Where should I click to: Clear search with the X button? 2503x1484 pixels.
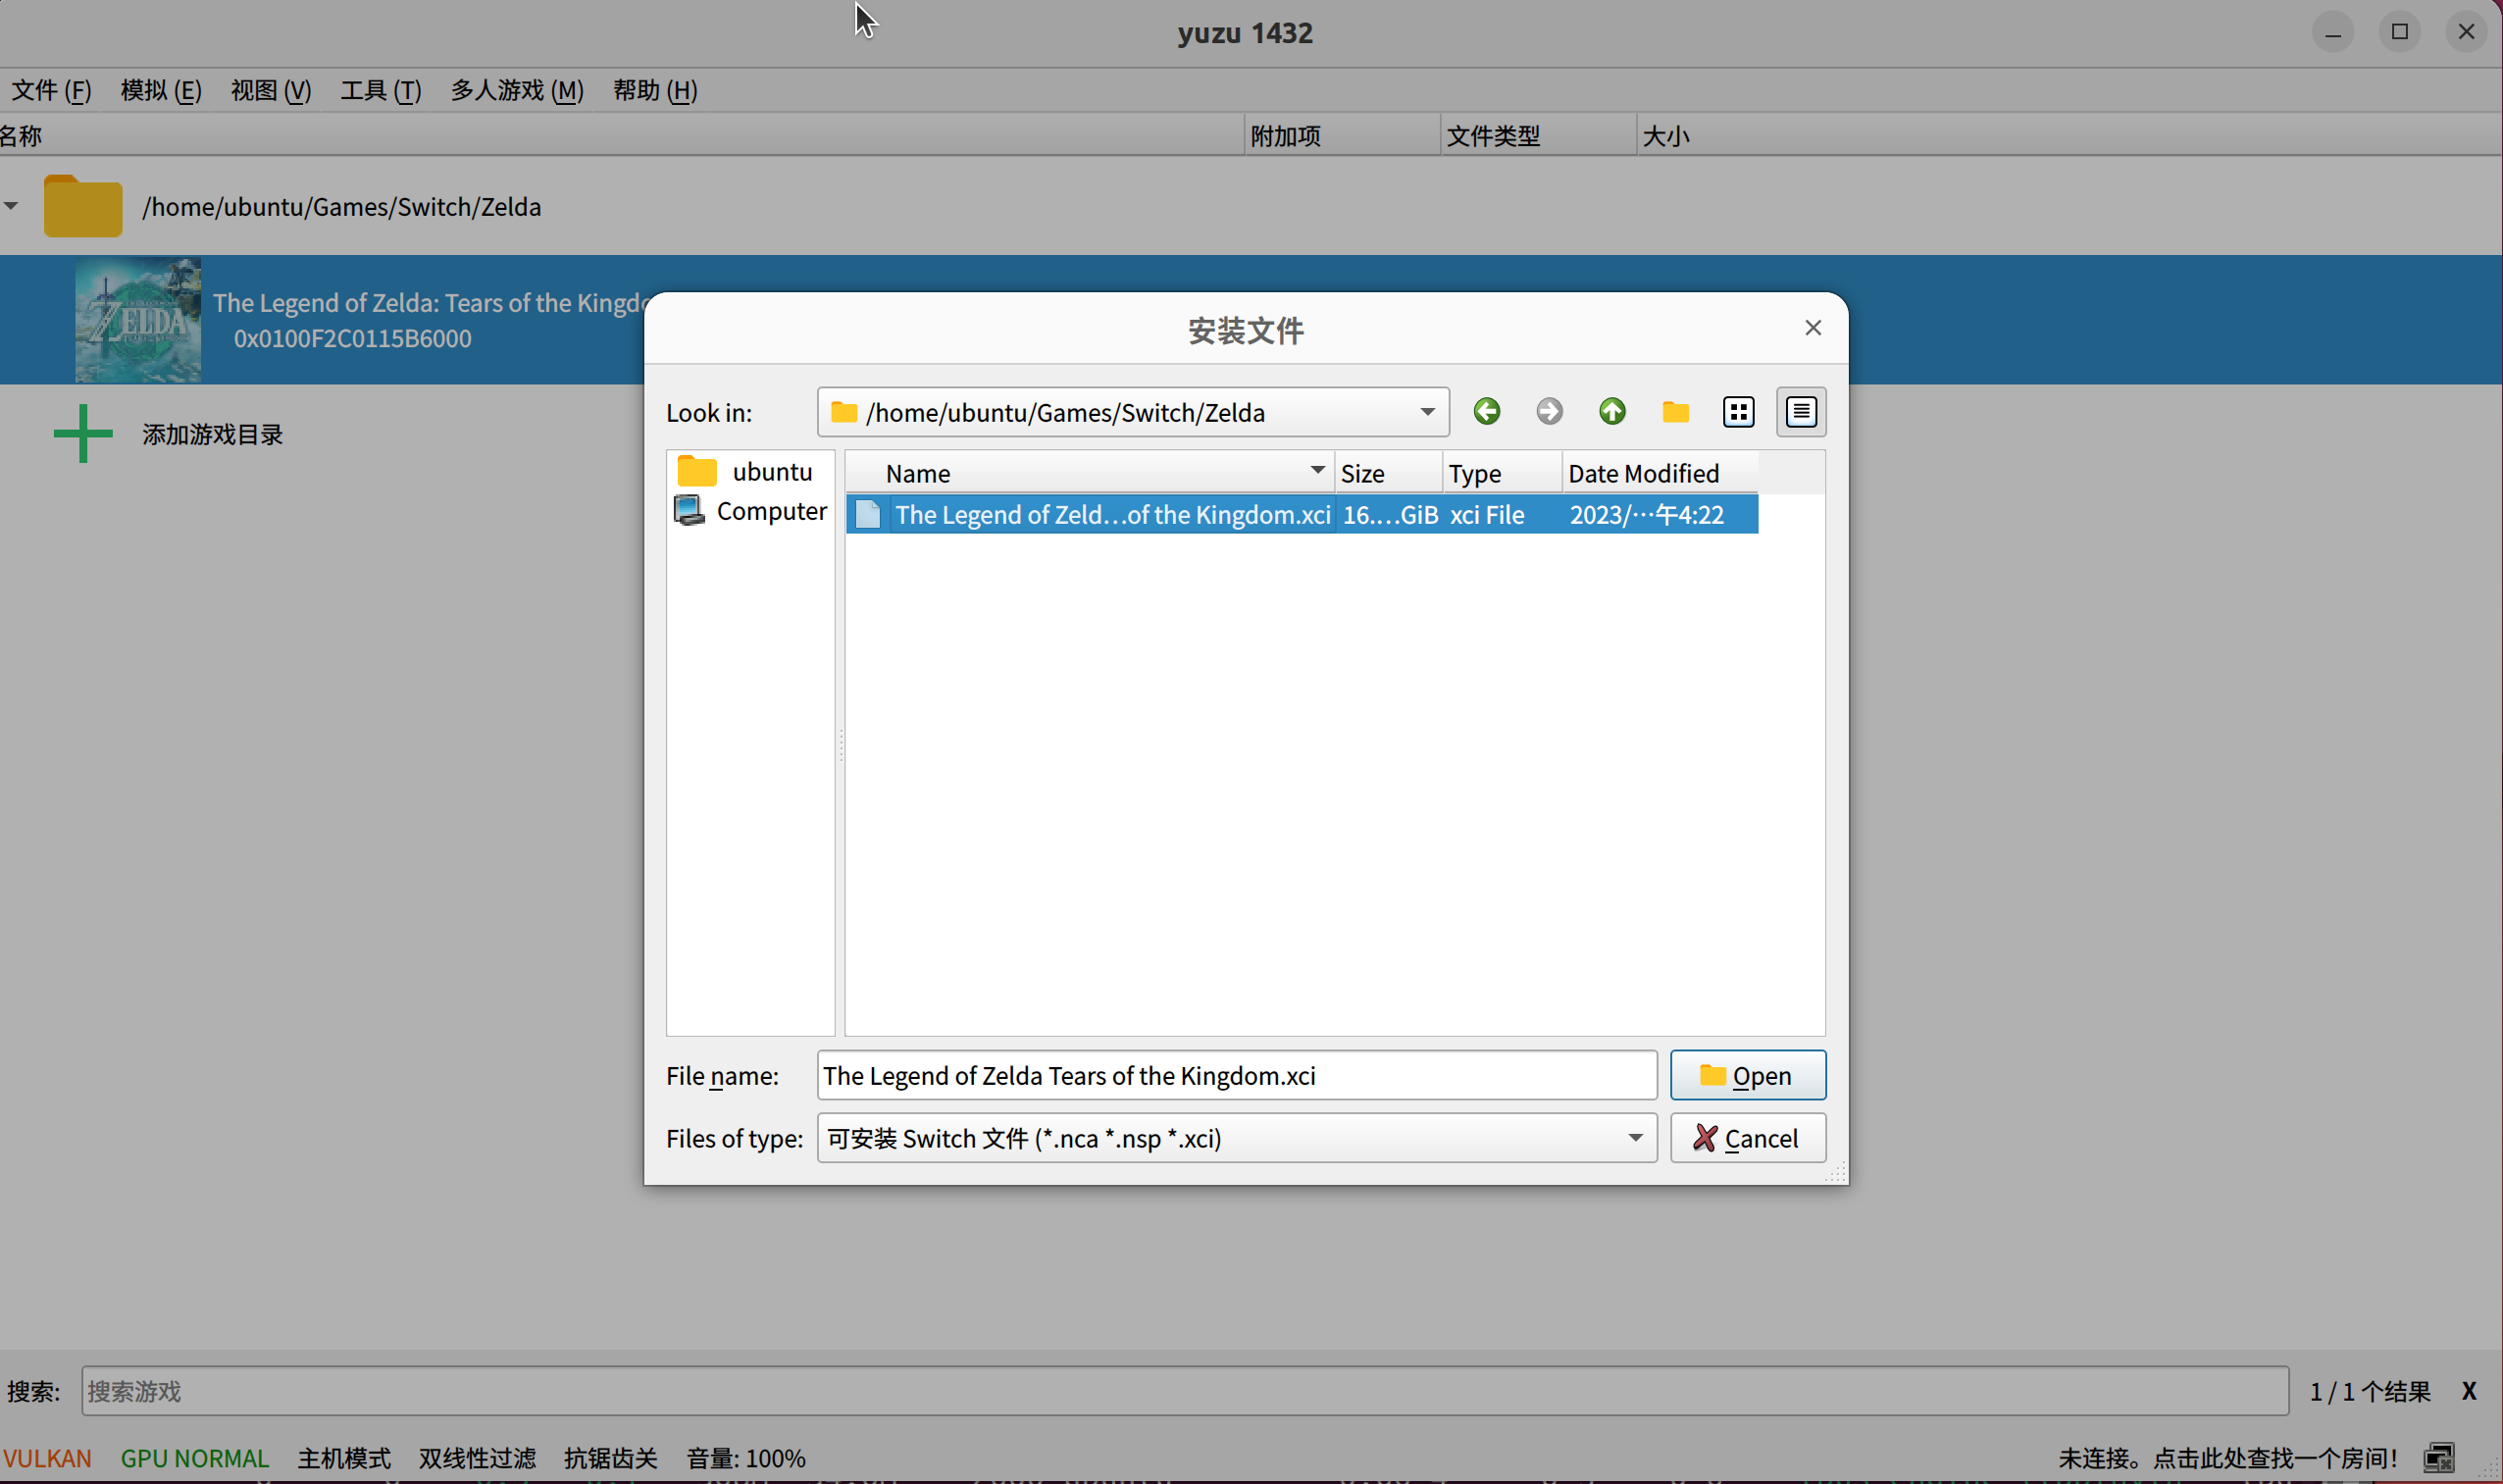2469,1391
